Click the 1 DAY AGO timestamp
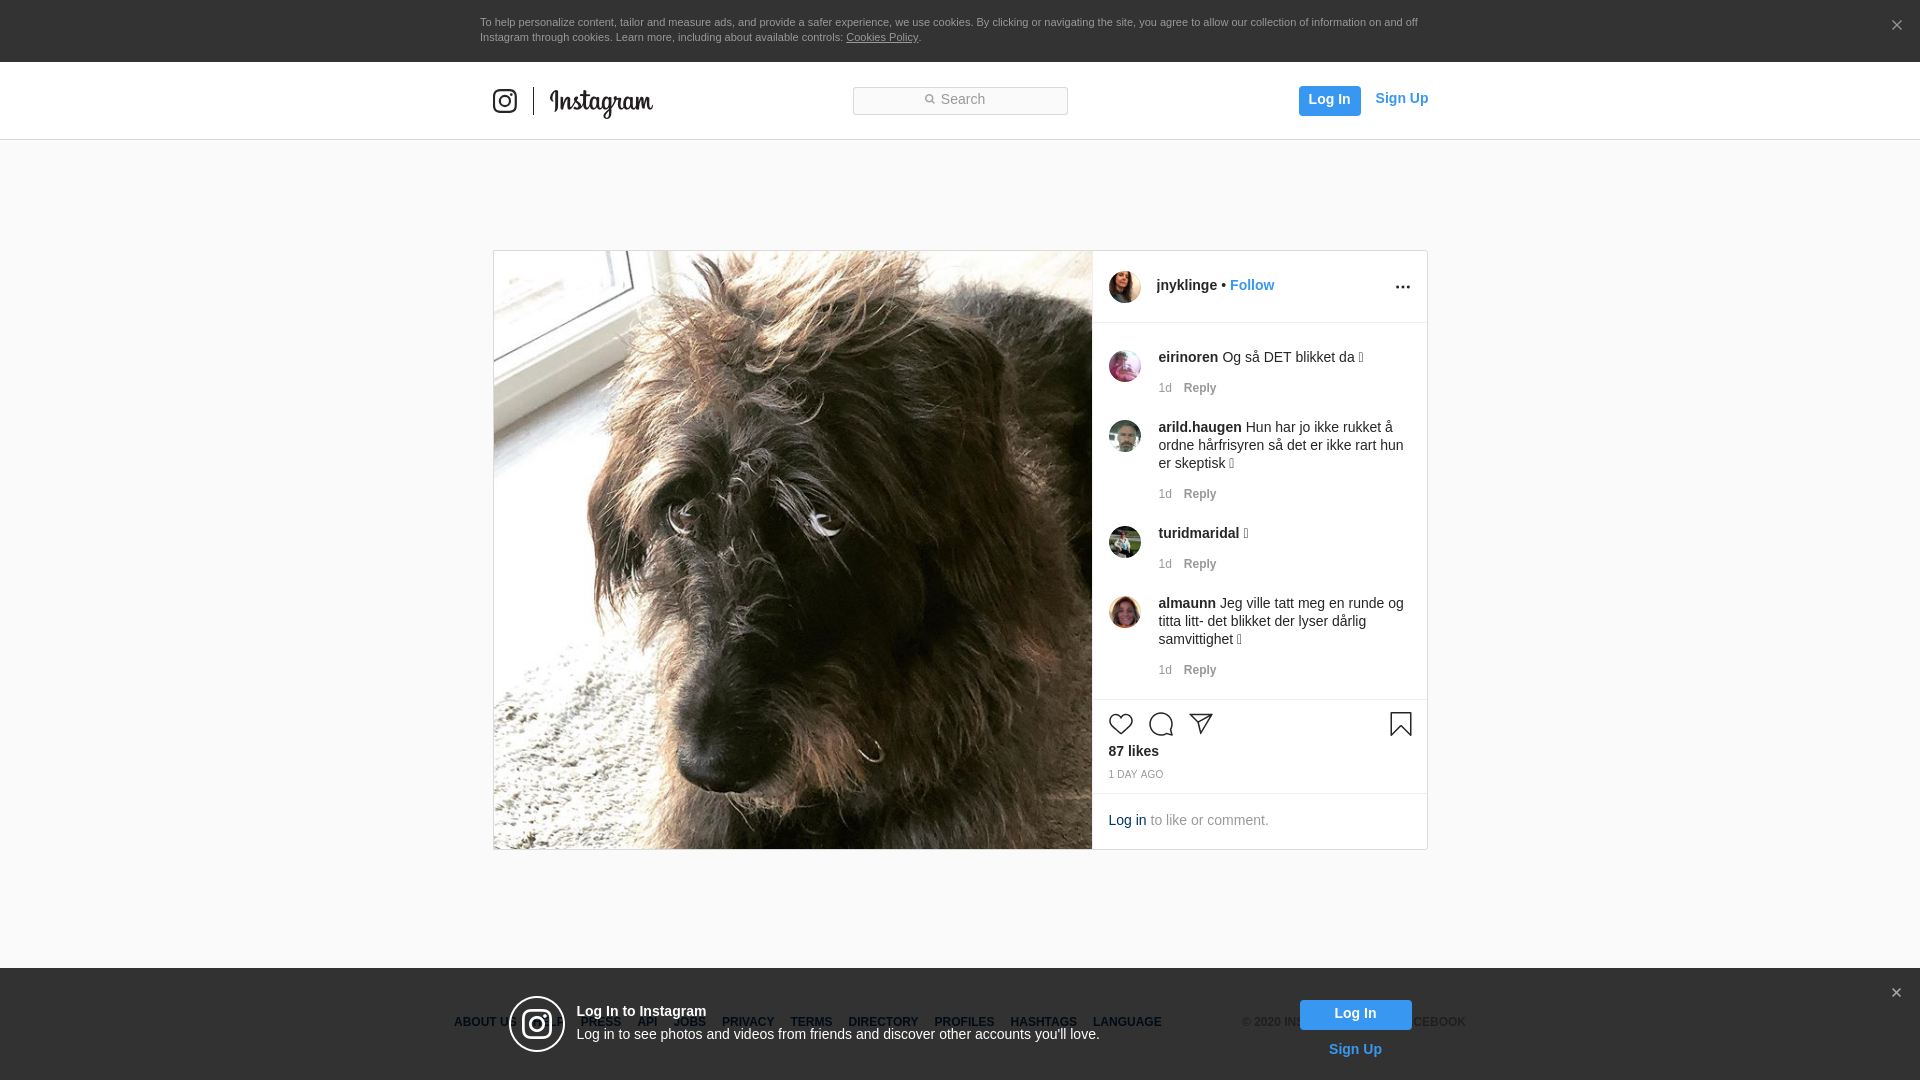The image size is (1920, 1080). coord(1135,775)
